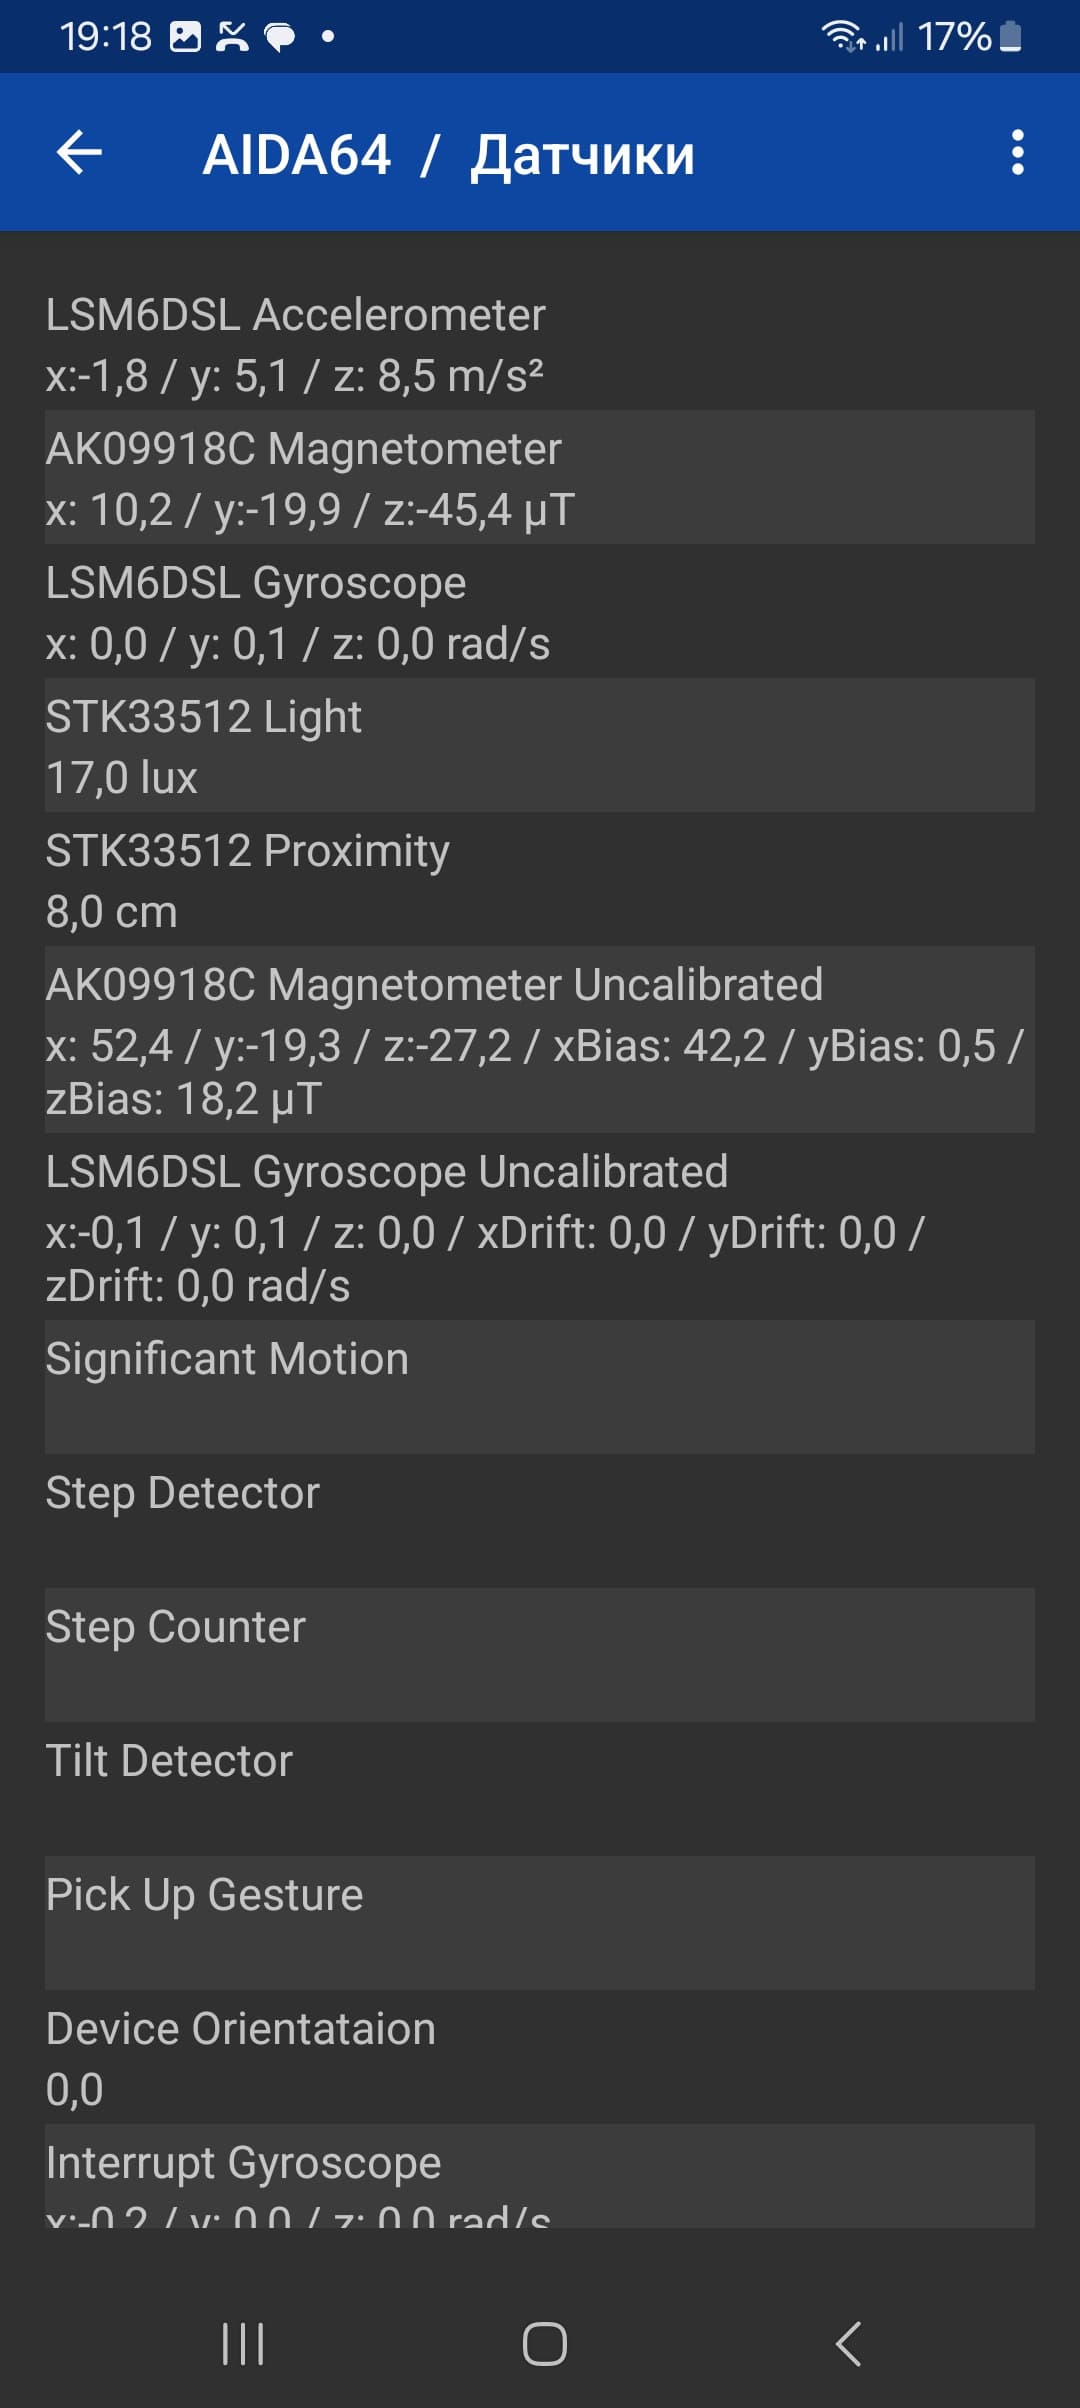The height and width of the screenshot is (2408, 1080).
Task: Select the AK09918C Magnetometer row
Action: 540,478
